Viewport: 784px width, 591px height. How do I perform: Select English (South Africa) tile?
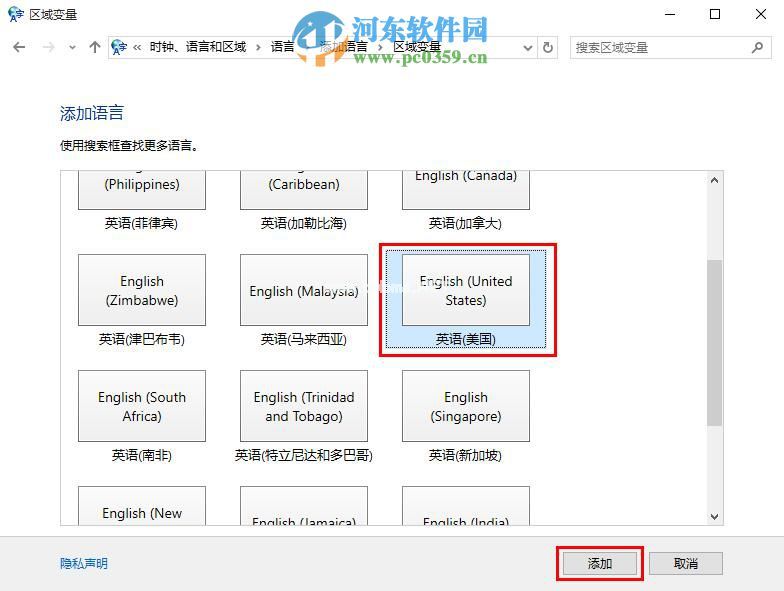pos(142,406)
